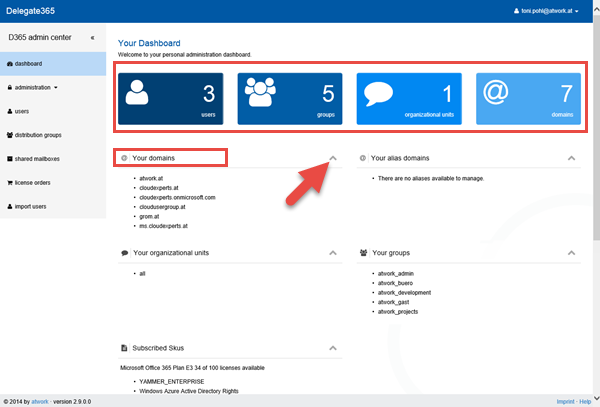Click the dashboard gauge icon
The width and height of the screenshot is (600, 407).
point(10,63)
